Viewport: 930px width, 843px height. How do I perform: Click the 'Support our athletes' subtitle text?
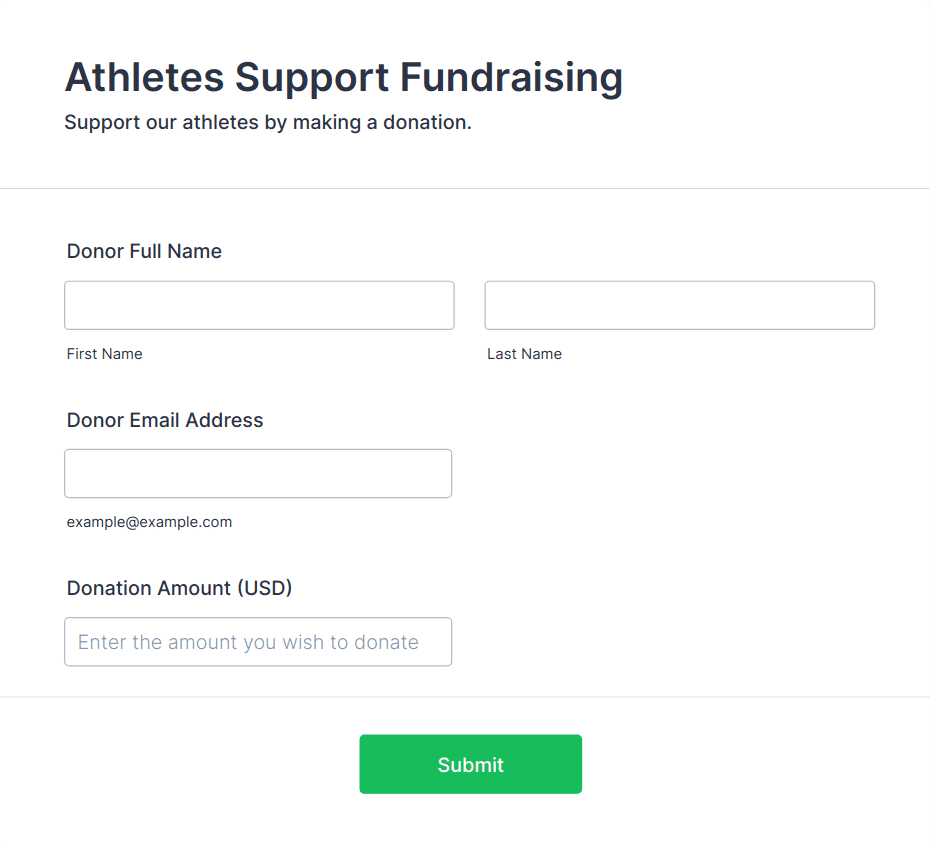coord(267,123)
